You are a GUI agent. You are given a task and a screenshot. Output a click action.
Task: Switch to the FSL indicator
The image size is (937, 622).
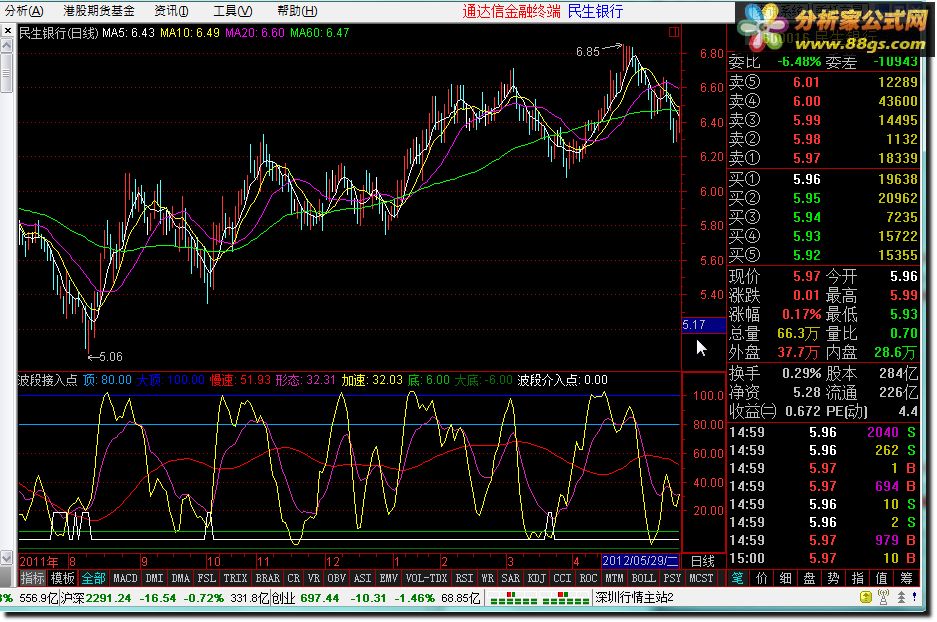(x=206, y=578)
